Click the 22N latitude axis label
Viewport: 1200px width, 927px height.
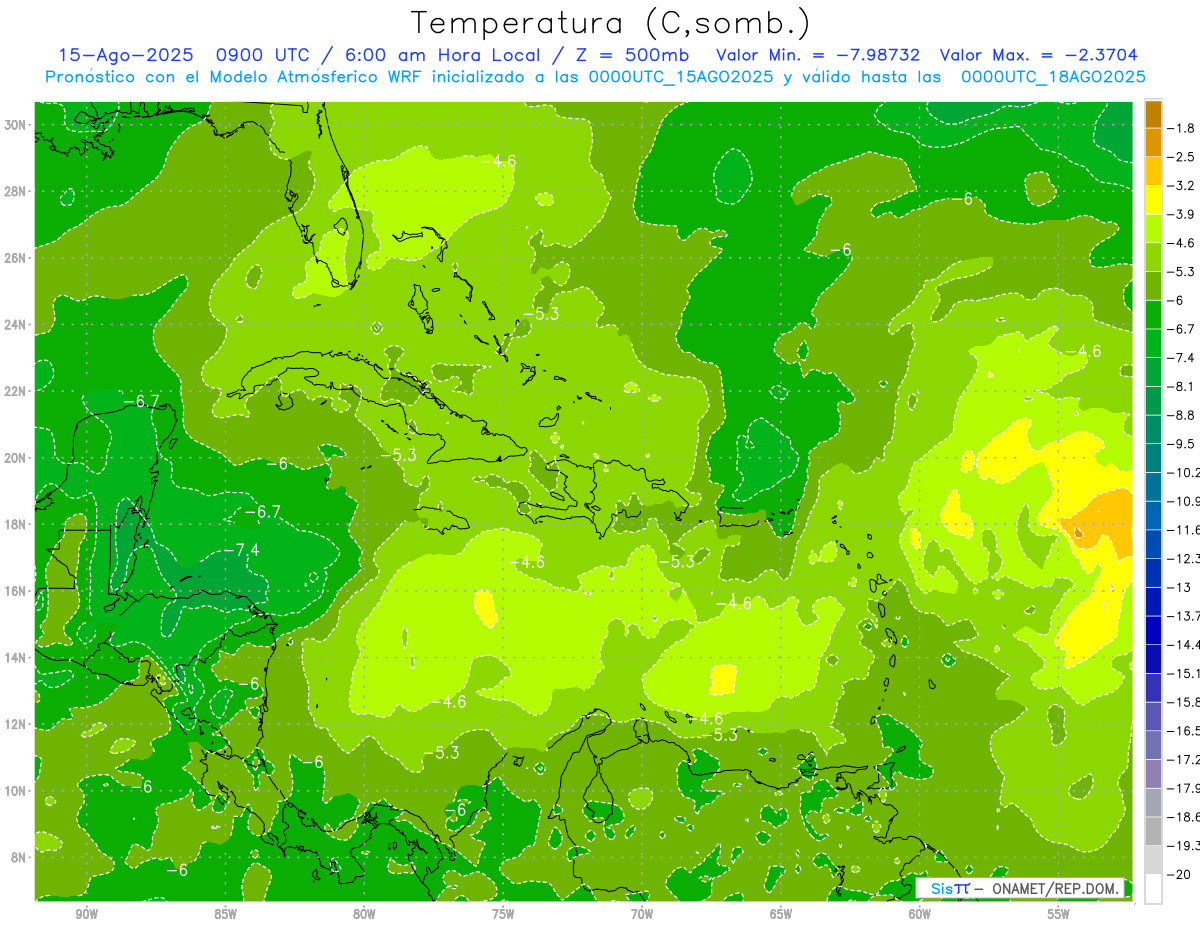click(15, 391)
